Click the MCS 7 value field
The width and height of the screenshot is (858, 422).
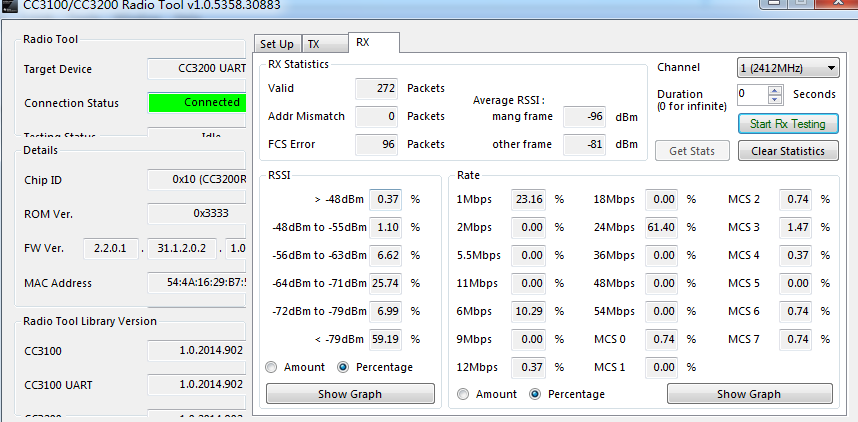tap(796, 339)
